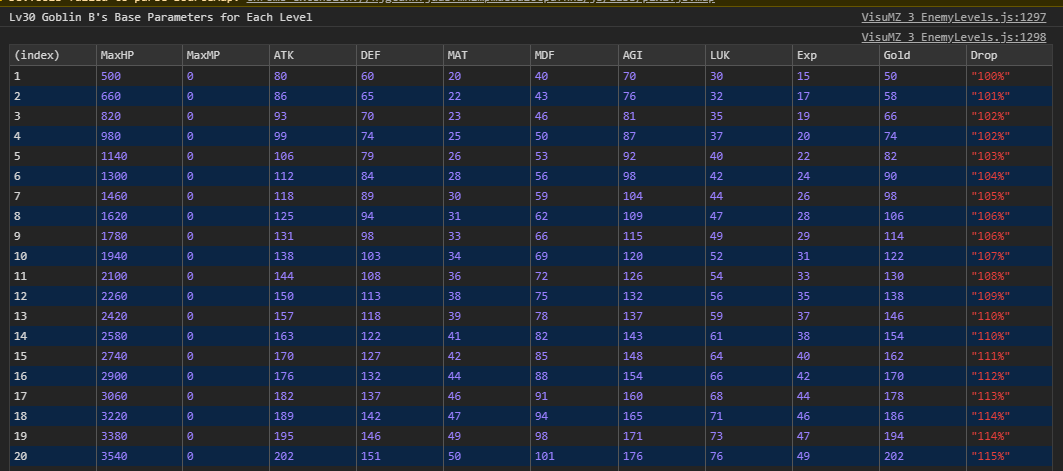Sort table by the (index) column header

[x=36, y=55]
